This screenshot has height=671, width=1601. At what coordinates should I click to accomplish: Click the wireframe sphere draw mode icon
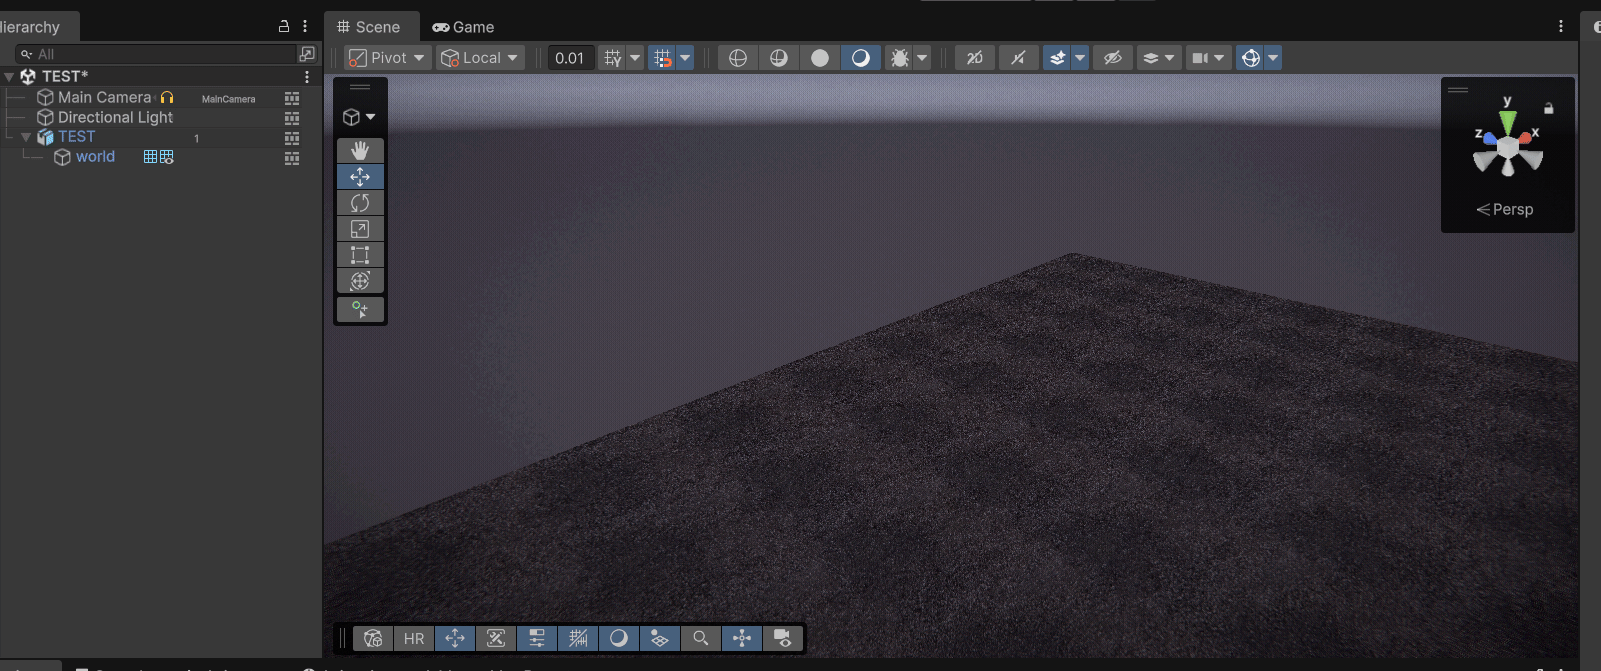click(x=738, y=58)
